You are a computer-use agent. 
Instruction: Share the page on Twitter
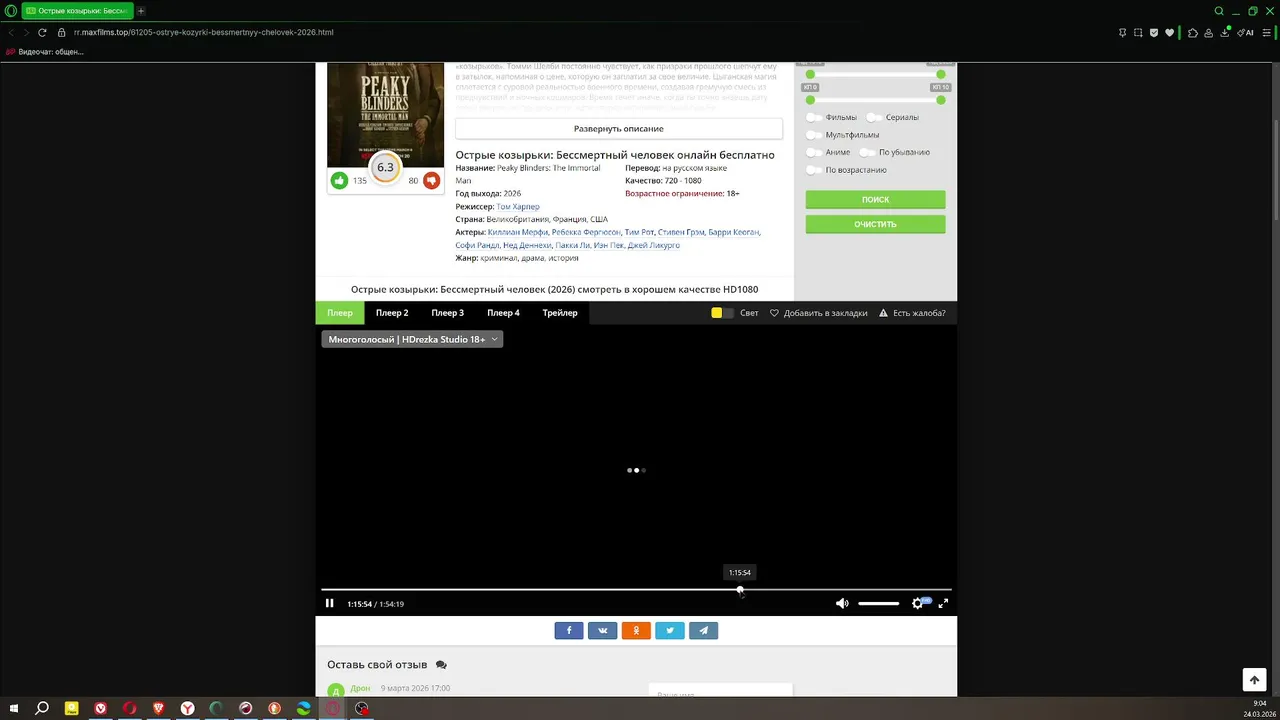tap(670, 630)
